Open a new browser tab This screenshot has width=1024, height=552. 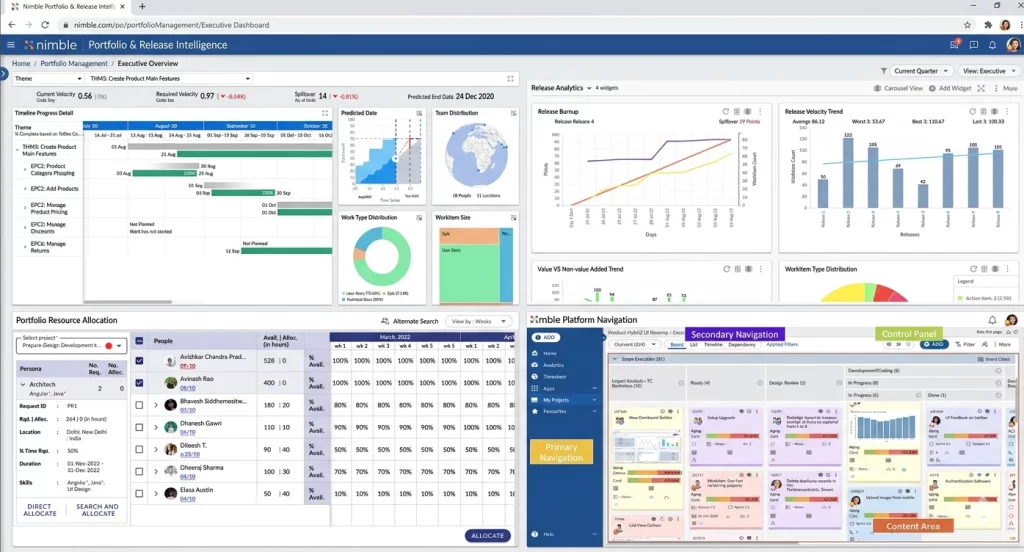point(142,7)
